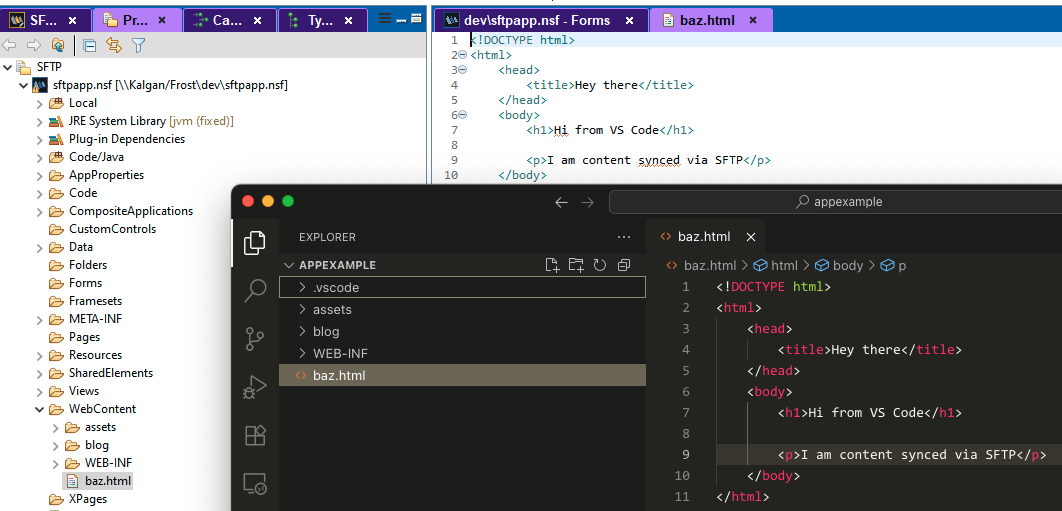
Task: Toggle Link with Editor in navigator toolbar
Action: click(x=113, y=45)
